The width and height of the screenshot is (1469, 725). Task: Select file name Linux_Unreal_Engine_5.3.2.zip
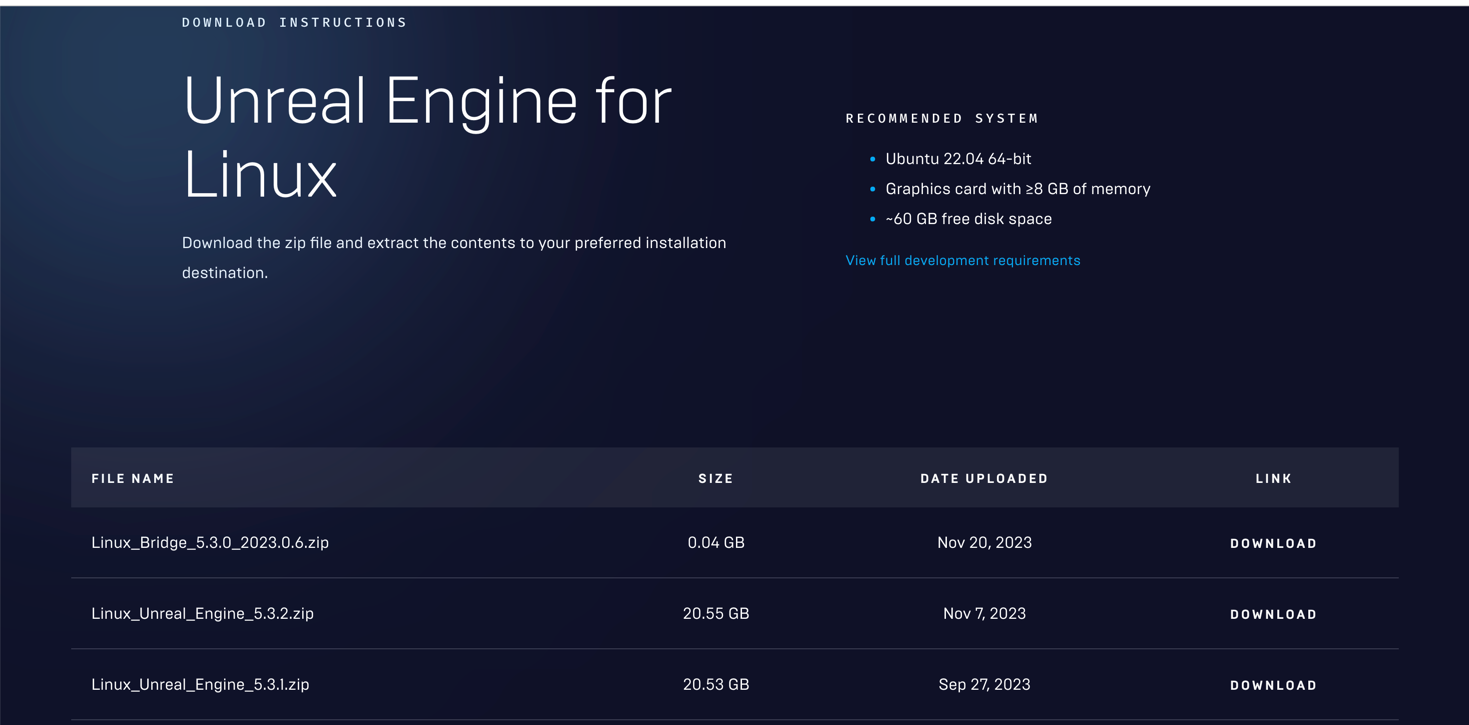(202, 613)
